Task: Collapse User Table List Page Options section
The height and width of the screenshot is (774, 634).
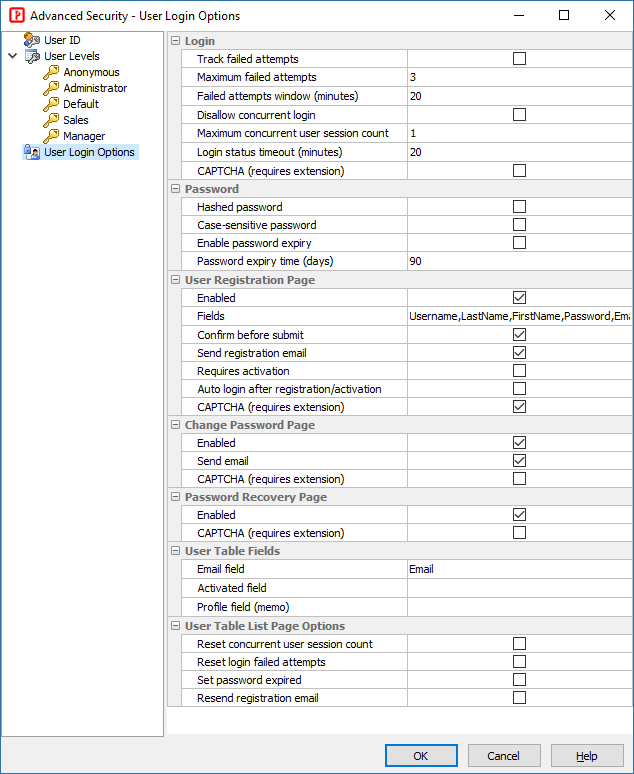Action: coord(175,626)
